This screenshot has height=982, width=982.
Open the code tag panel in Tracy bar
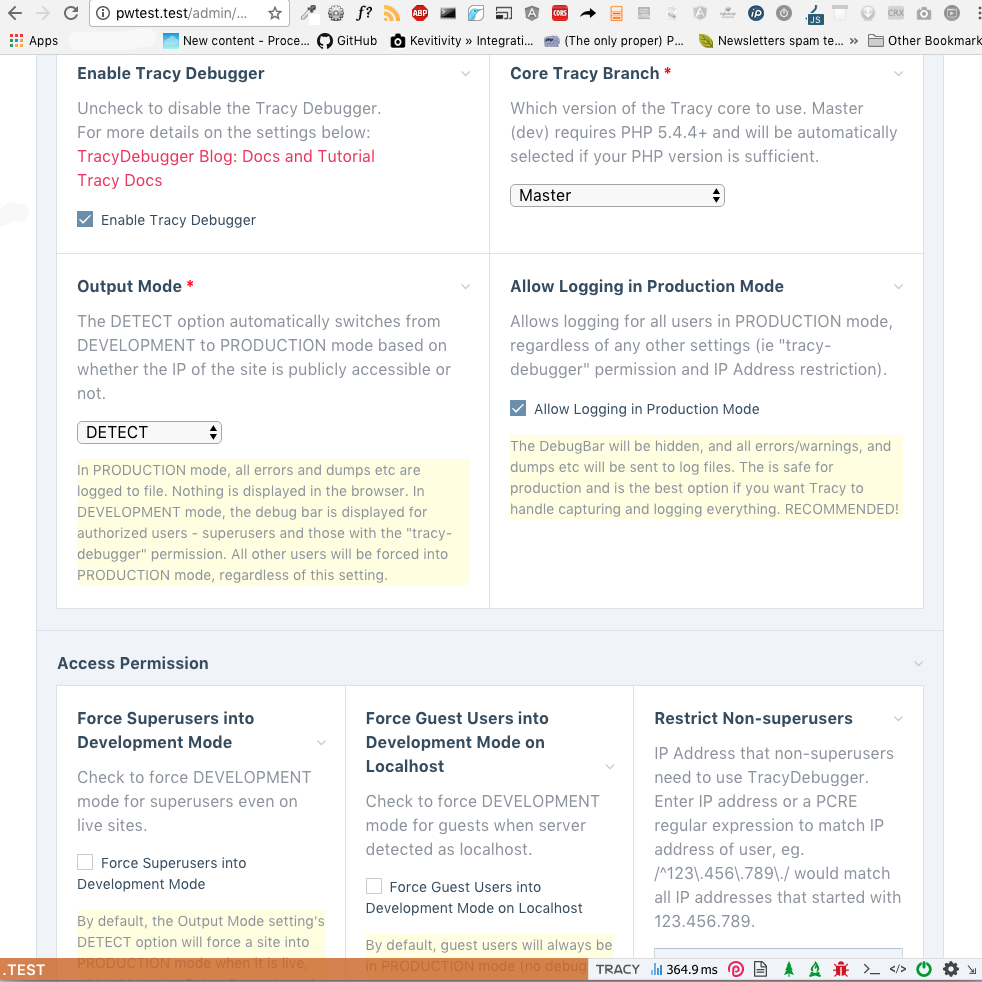click(897, 969)
